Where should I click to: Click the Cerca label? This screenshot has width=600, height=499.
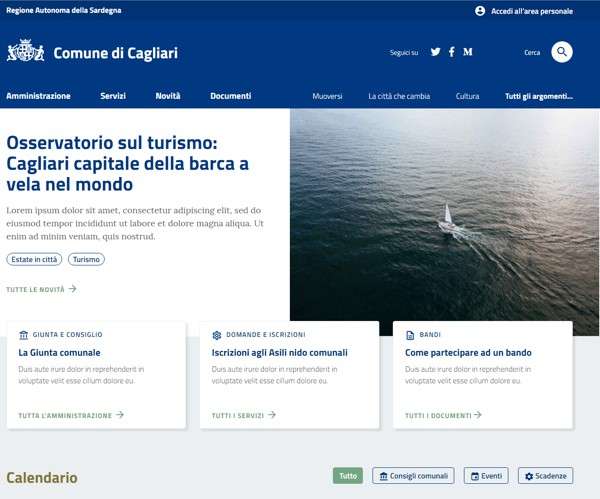click(x=532, y=52)
